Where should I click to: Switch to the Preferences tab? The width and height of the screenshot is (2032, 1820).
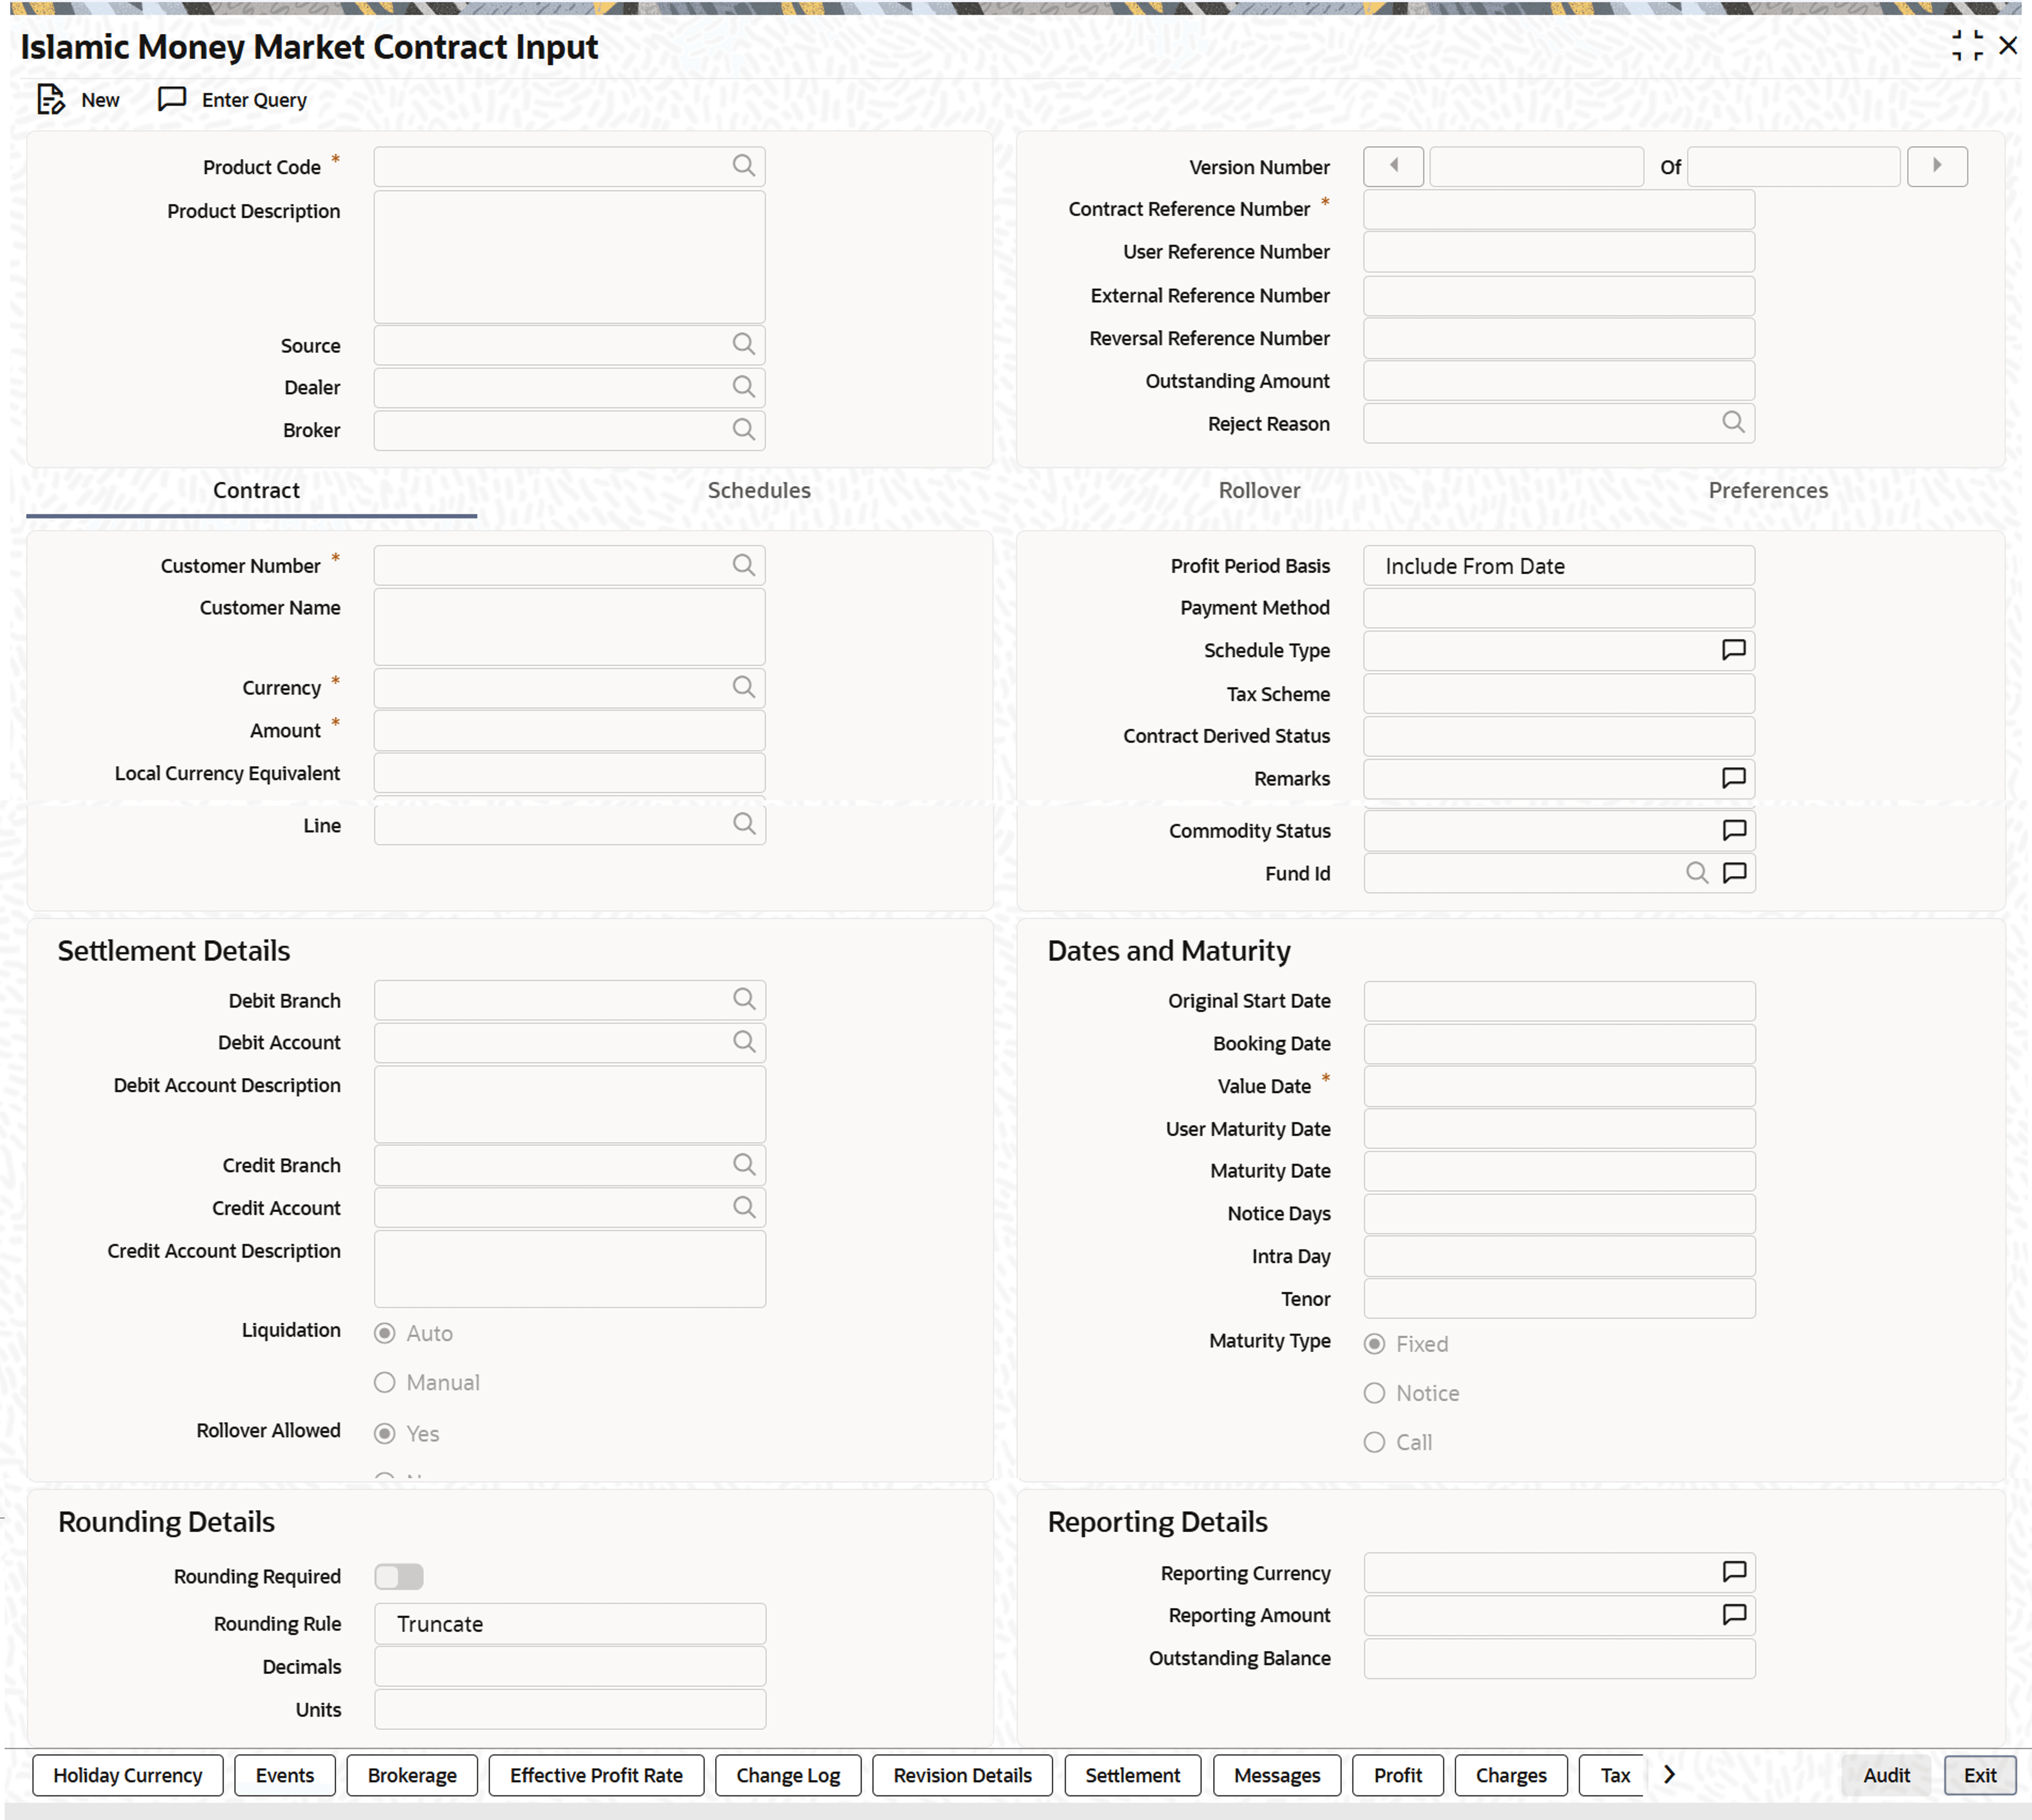point(1767,490)
